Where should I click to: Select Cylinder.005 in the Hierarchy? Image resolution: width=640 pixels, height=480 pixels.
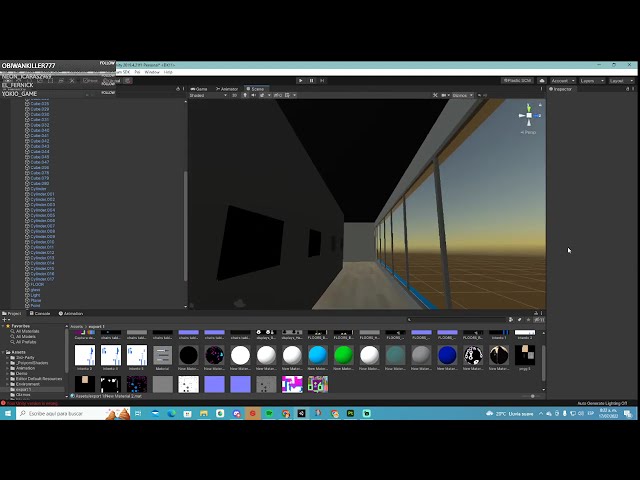pos(42,215)
